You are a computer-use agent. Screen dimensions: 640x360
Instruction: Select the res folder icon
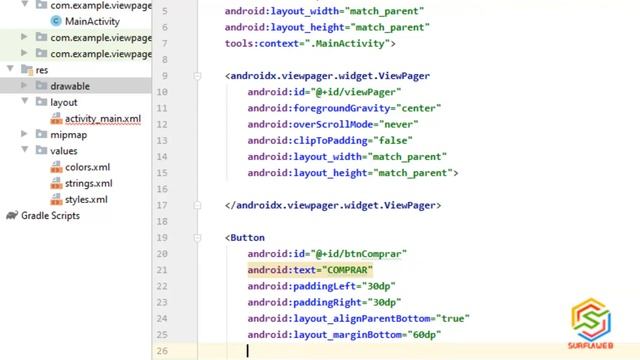[27, 69]
